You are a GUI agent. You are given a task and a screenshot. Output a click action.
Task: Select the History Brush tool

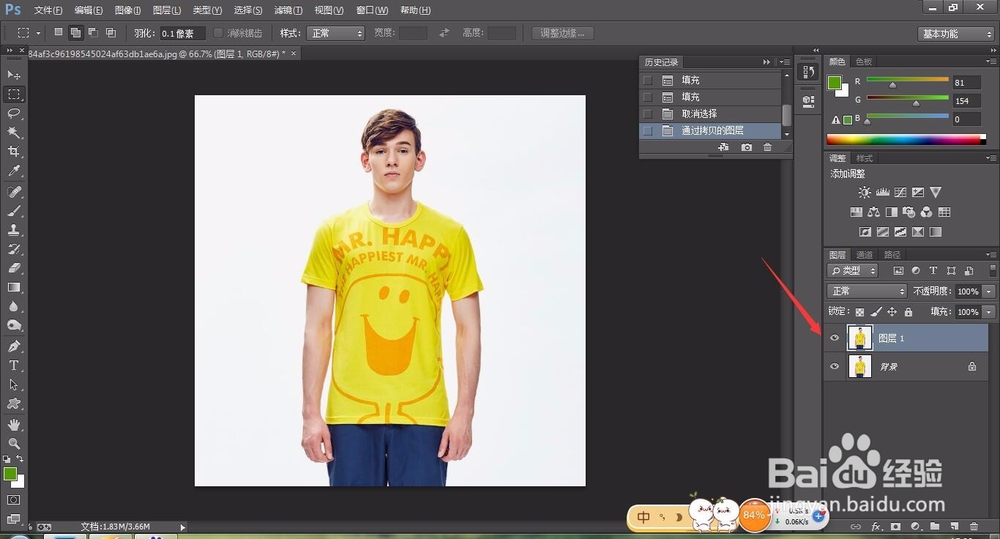click(x=13, y=249)
